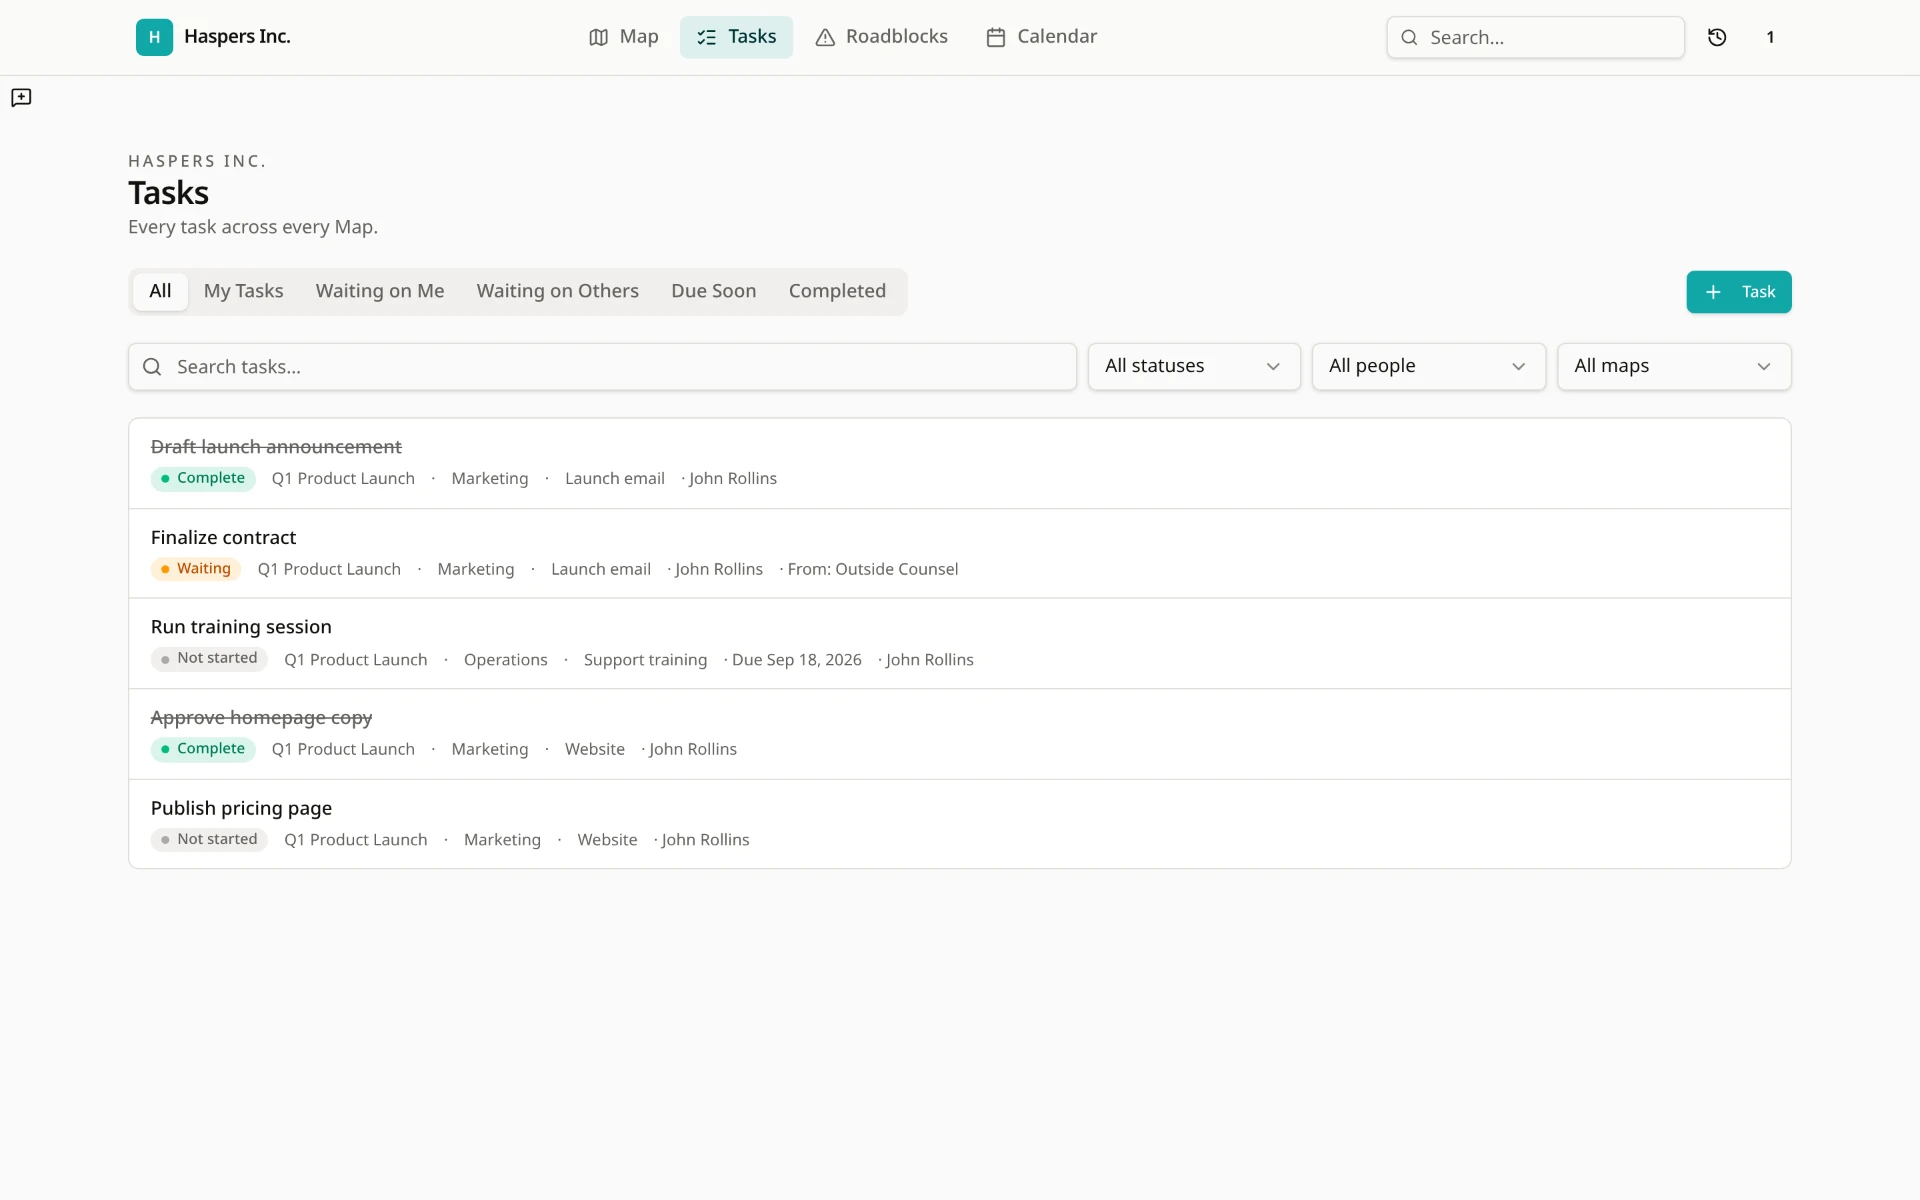The width and height of the screenshot is (1920, 1200).
Task: Click the feedback comment icon
Action: tap(21, 97)
